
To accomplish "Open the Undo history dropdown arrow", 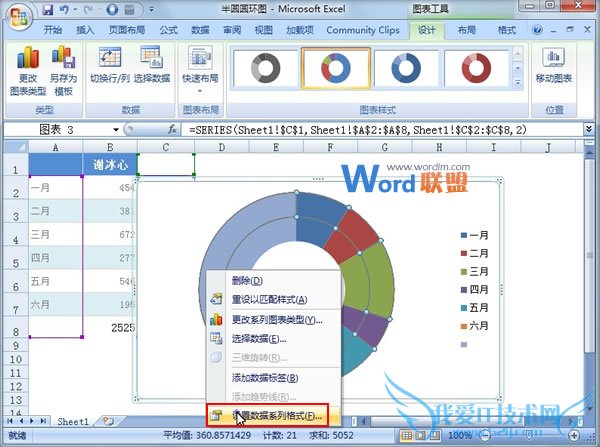I will [x=75, y=9].
